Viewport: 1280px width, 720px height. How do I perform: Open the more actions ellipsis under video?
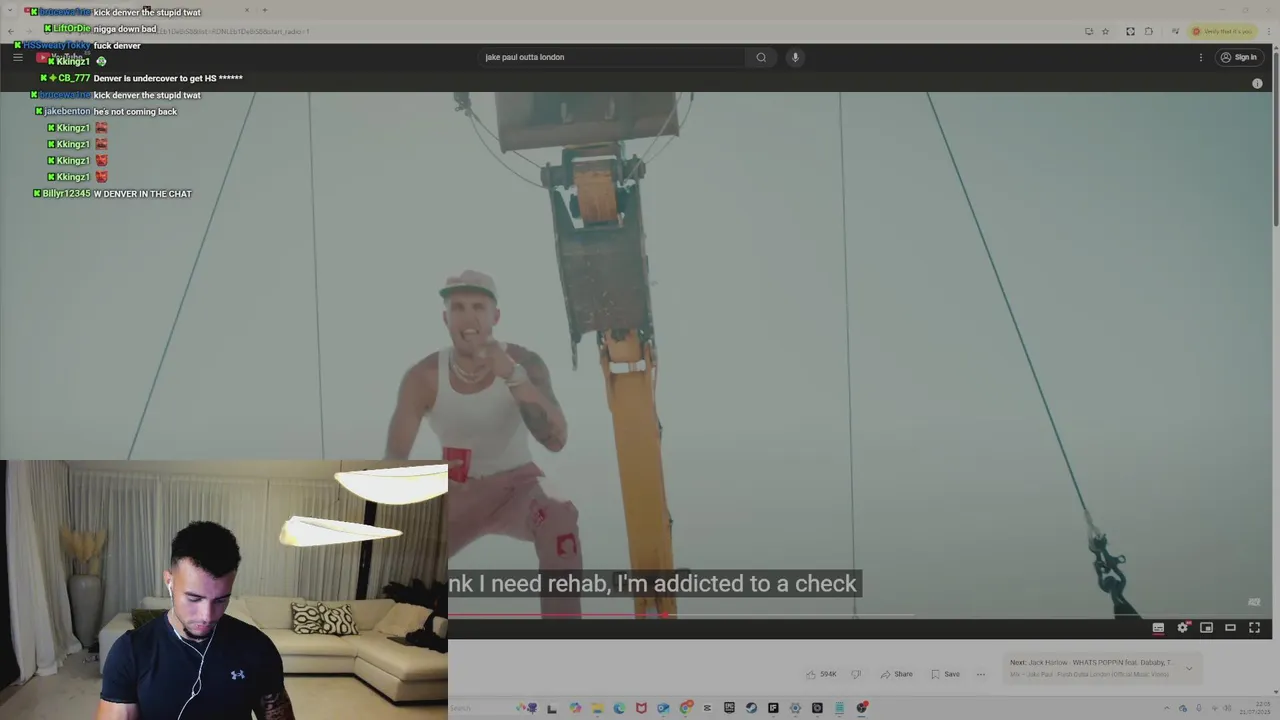[981, 674]
